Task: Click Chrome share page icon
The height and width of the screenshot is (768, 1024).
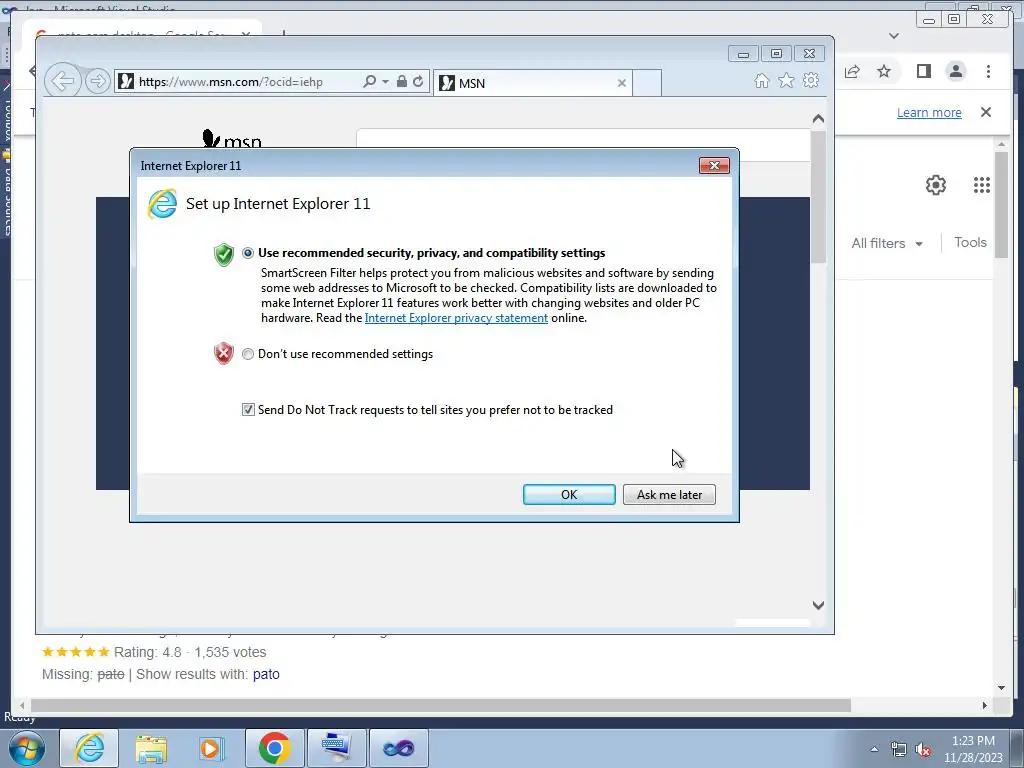Action: [852, 71]
